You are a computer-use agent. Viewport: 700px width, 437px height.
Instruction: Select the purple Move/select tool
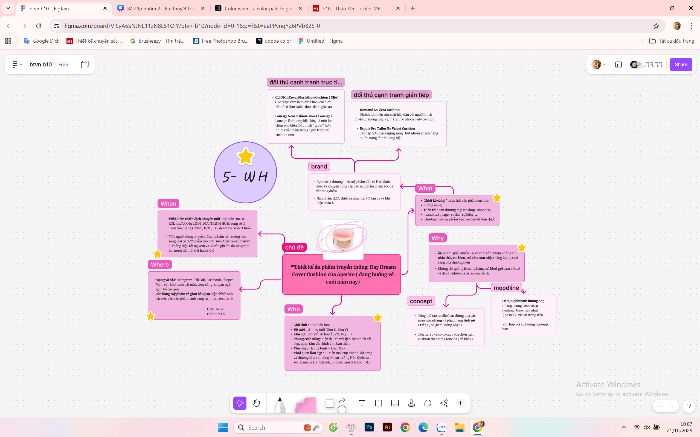pos(240,404)
